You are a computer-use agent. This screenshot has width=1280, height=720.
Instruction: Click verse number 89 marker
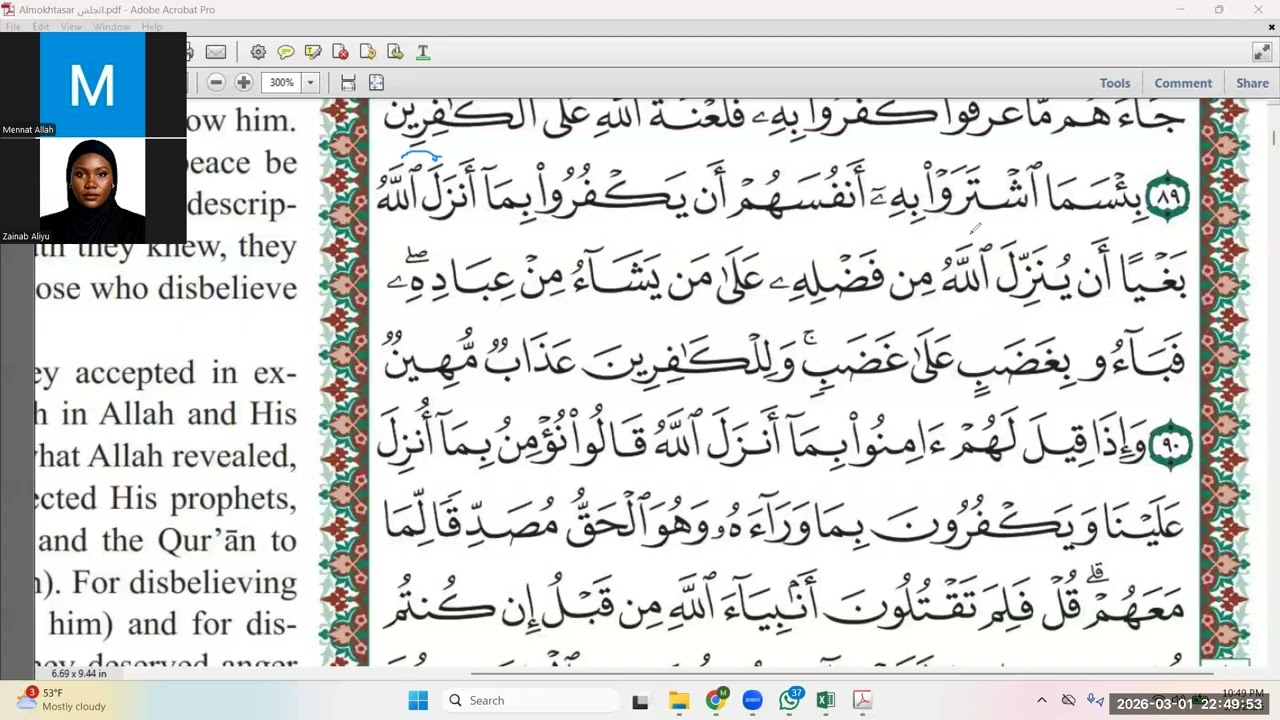click(1167, 198)
